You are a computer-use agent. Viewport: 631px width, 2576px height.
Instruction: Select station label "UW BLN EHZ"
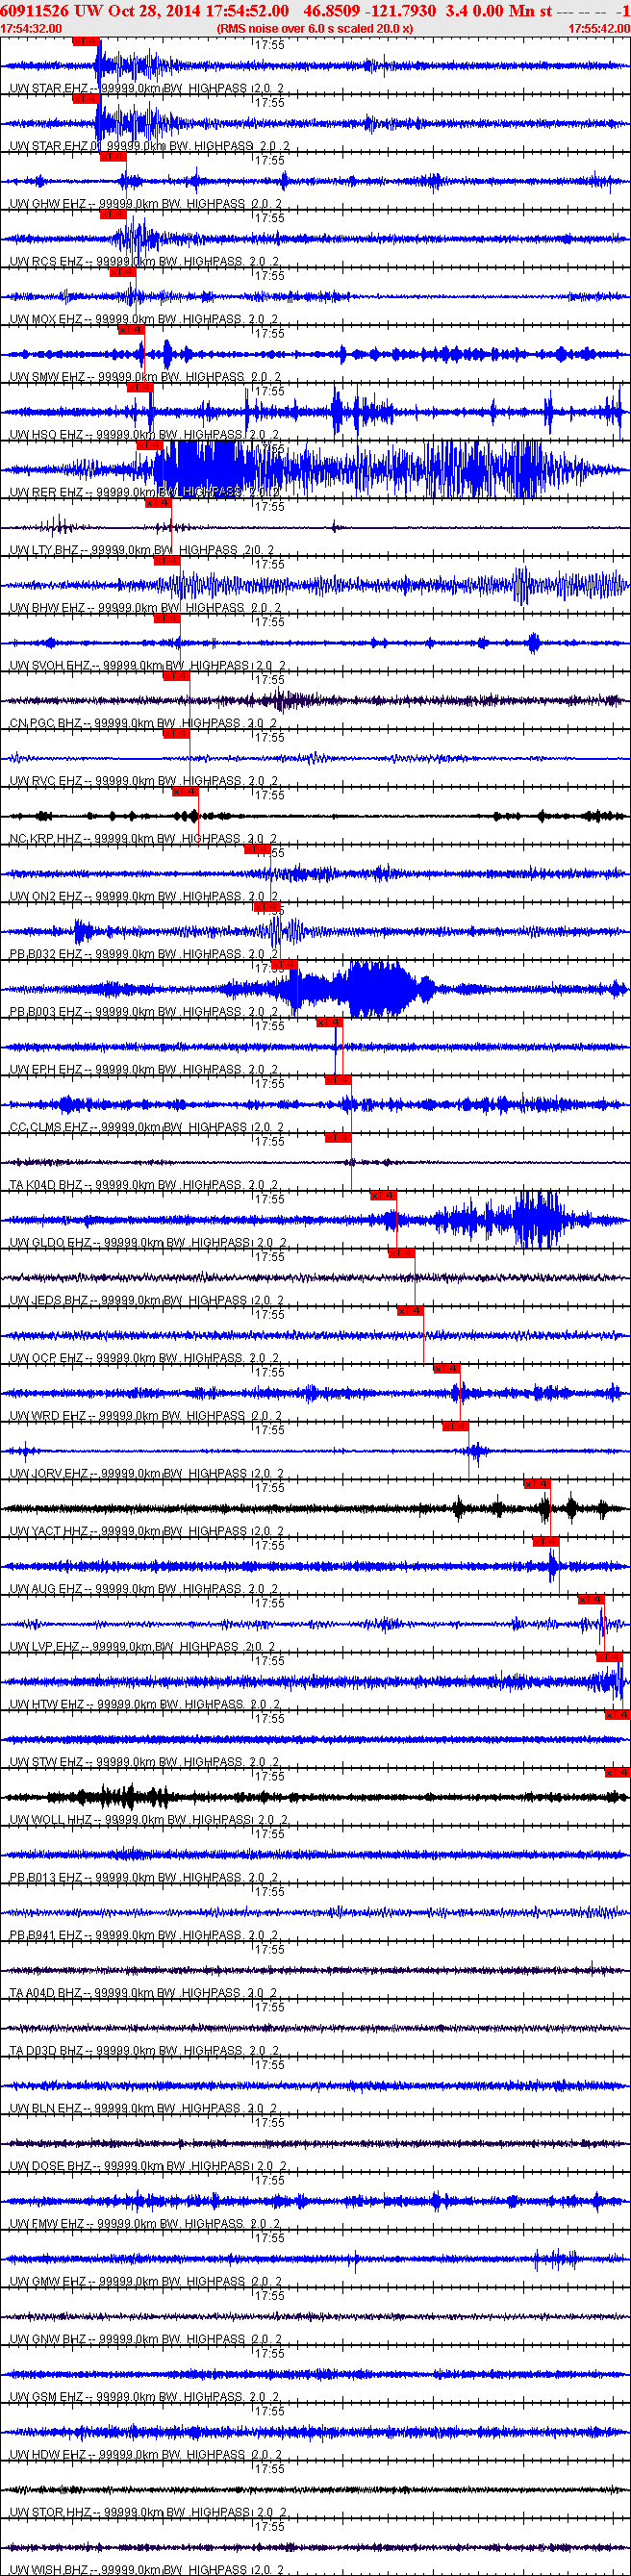point(47,2110)
